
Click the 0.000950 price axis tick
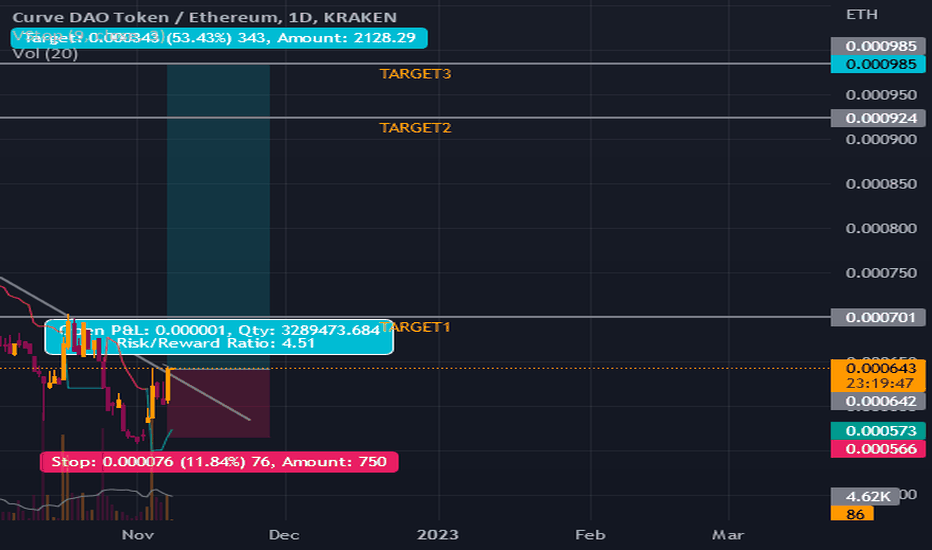pyautogui.click(x=881, y=95)
